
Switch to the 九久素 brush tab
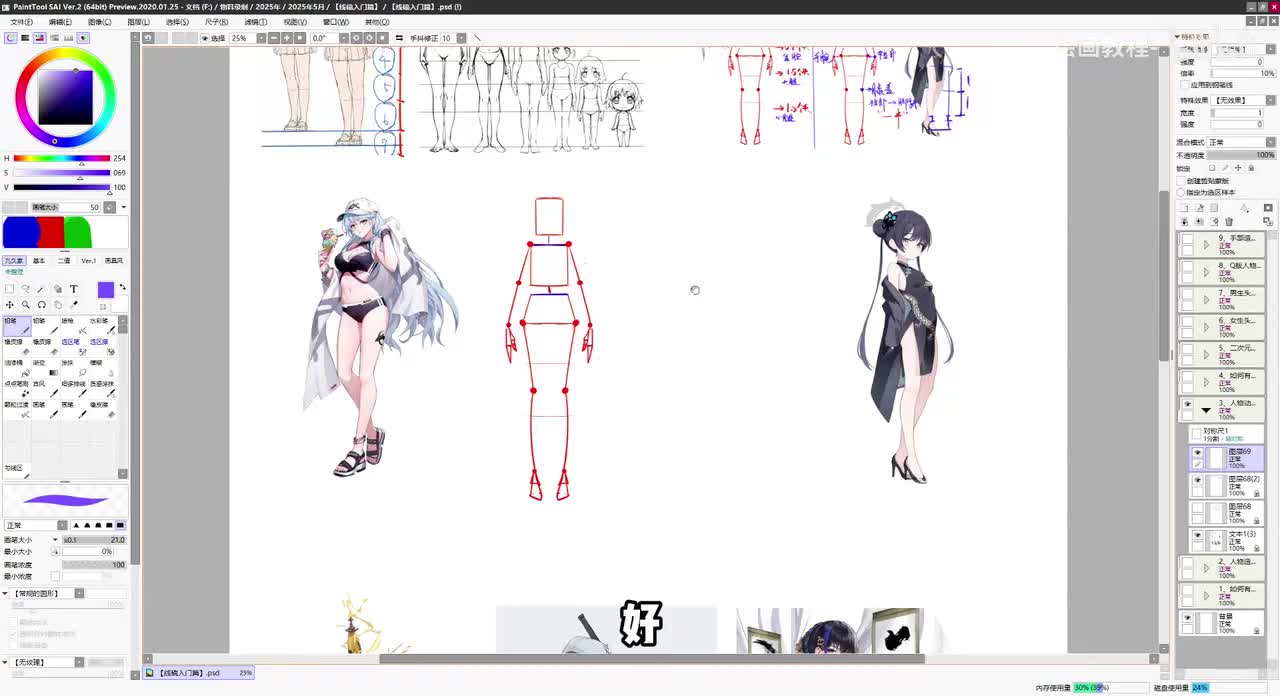(14, 261)
